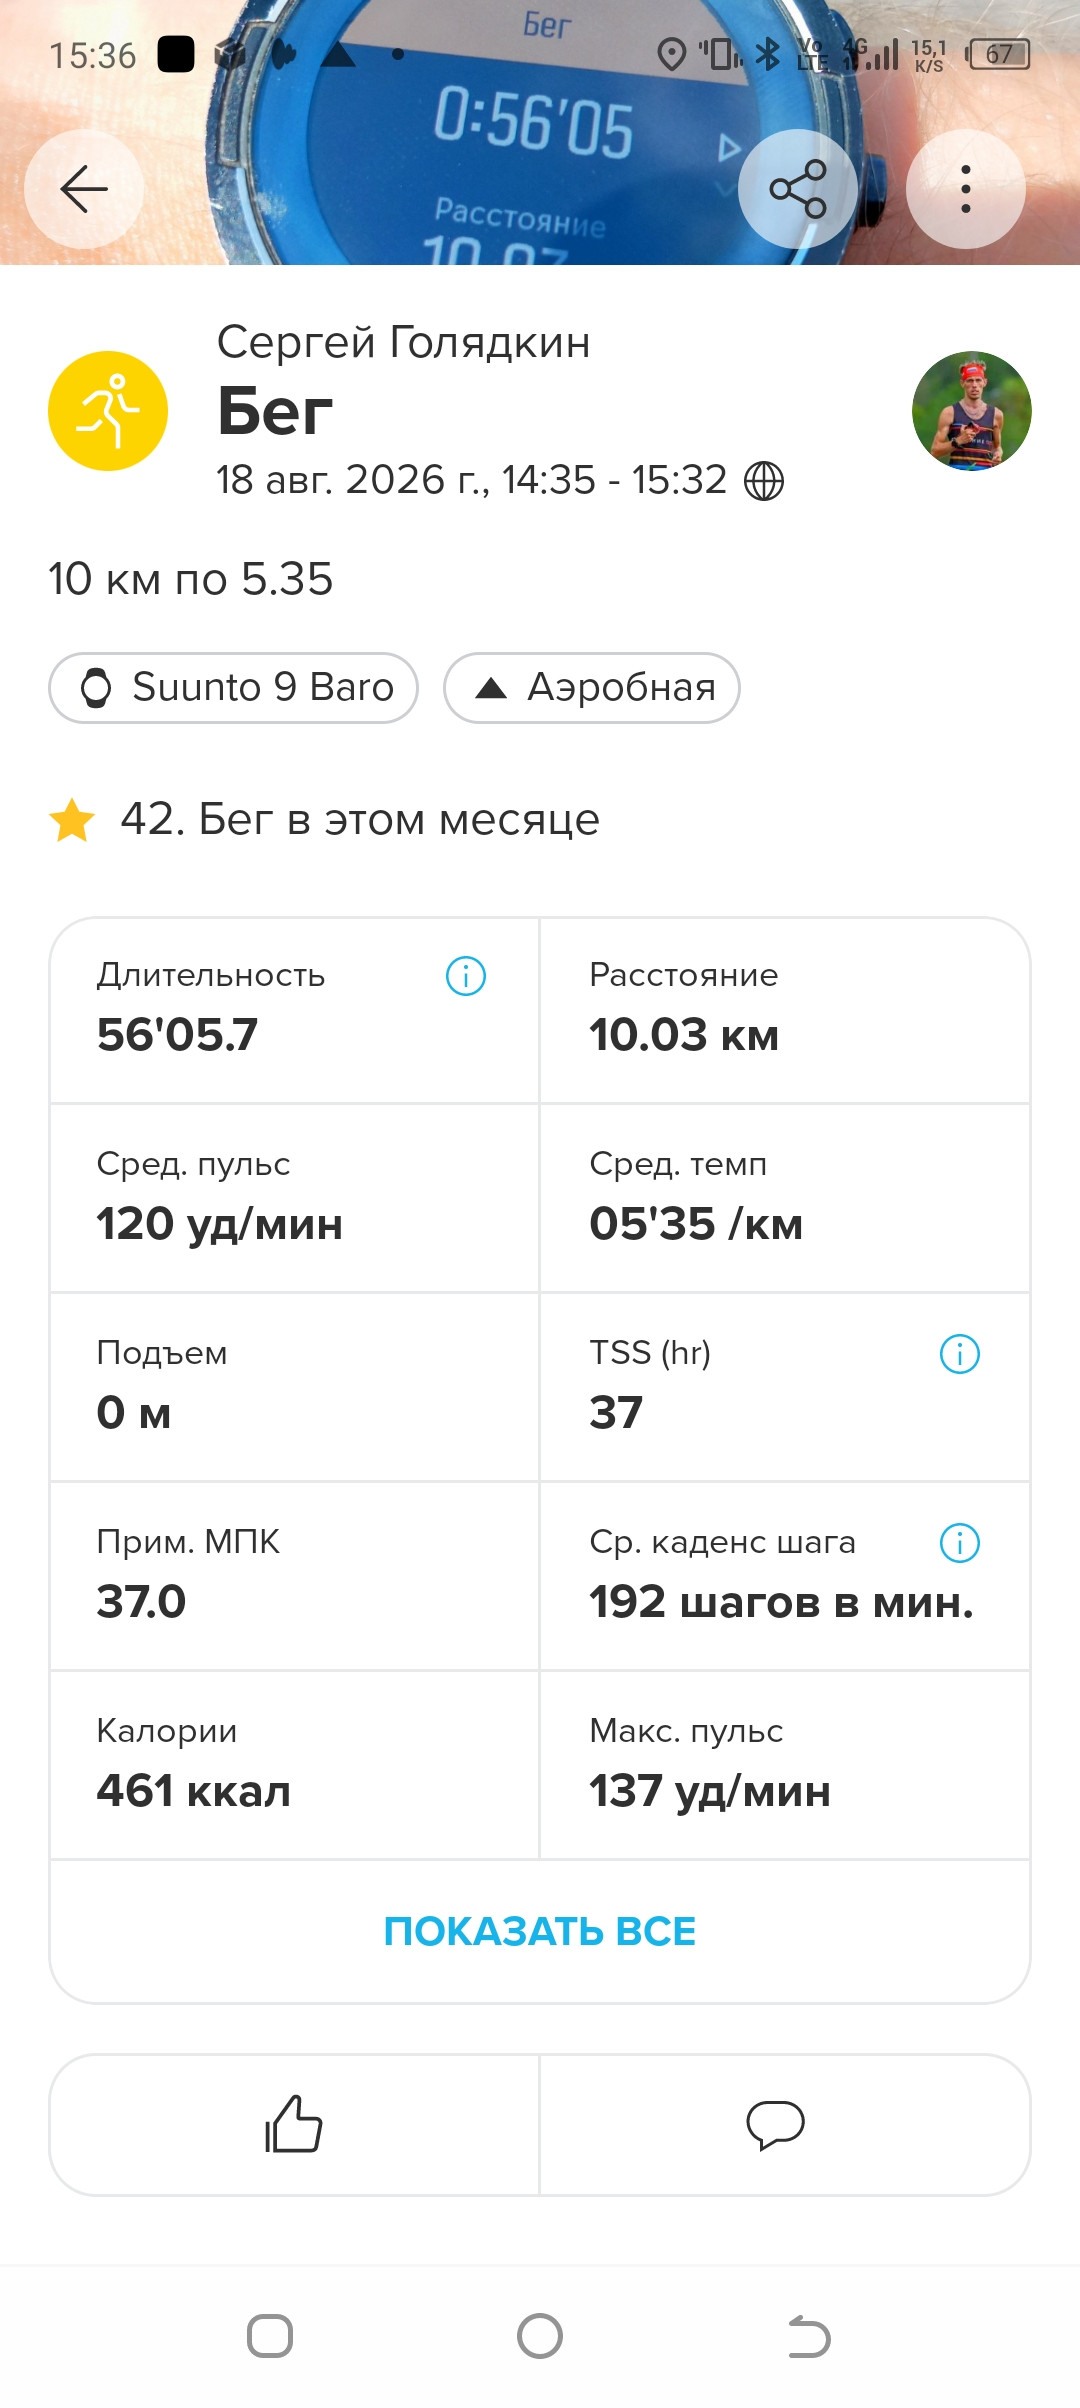Show info for TSS (hr) metric
This screenshot has height=2408, width=1080.
960,1354
